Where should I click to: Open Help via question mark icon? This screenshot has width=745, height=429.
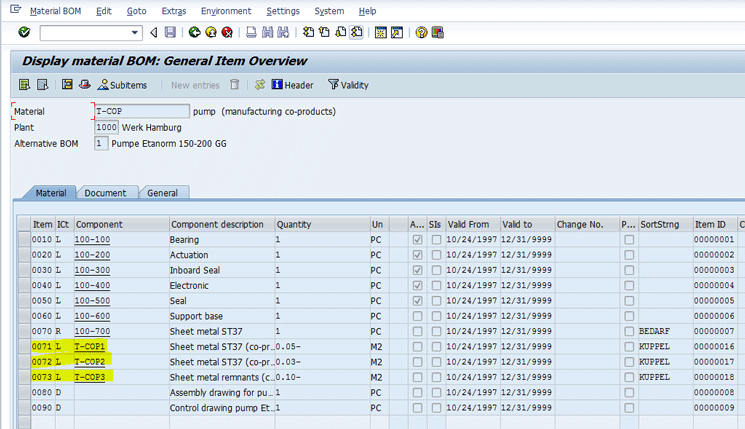[421, 33]
